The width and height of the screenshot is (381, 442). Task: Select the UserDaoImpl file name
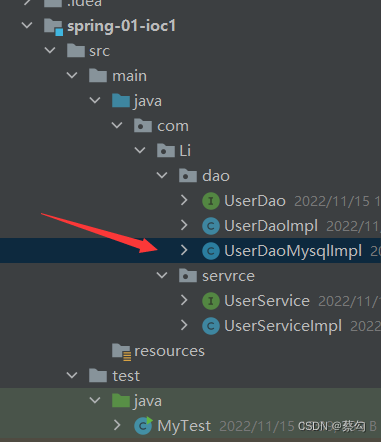(x=271, y=226)
